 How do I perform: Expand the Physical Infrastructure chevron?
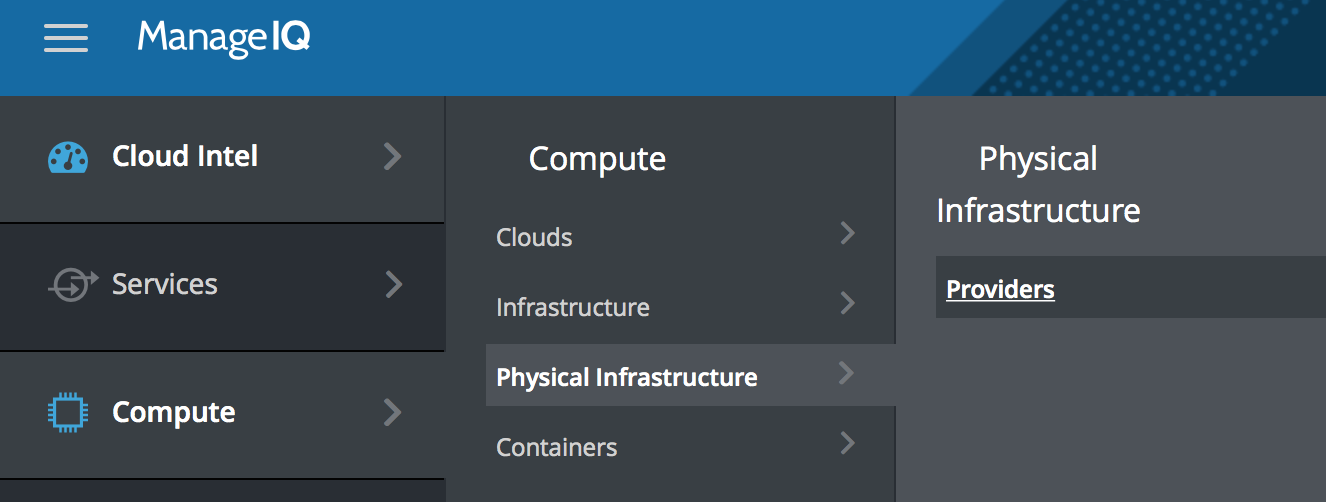[847, 373]
